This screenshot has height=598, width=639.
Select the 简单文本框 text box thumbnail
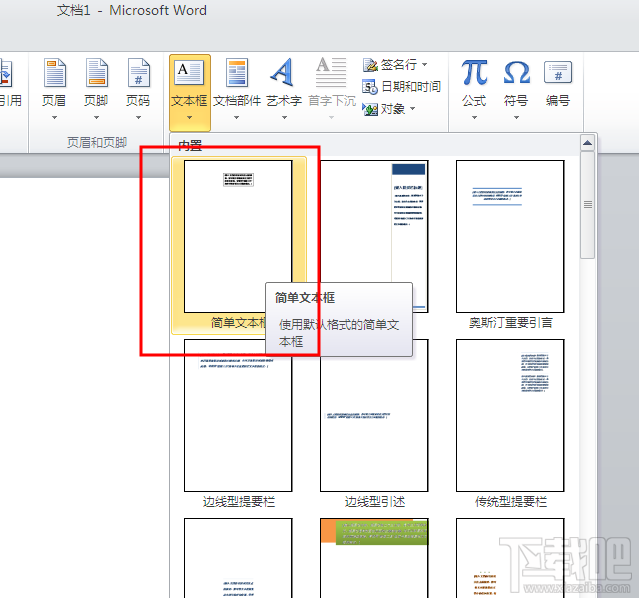pos(238,236)
